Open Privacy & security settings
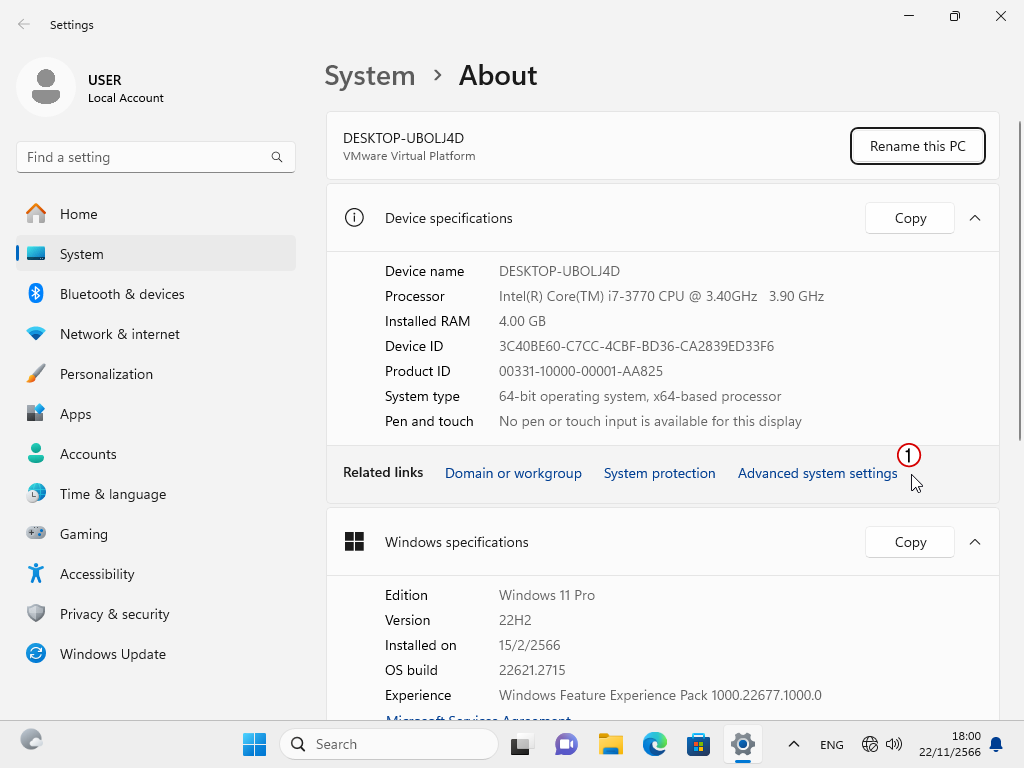The width and height of the screenshot is (1024, 768). tap(114, 614)
